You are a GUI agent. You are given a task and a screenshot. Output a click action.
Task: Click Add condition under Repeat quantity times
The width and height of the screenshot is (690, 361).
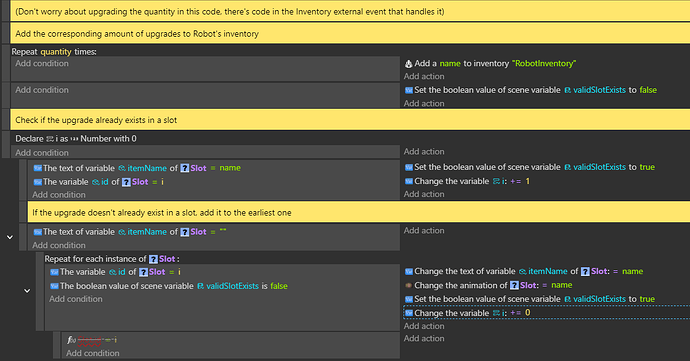42,63
